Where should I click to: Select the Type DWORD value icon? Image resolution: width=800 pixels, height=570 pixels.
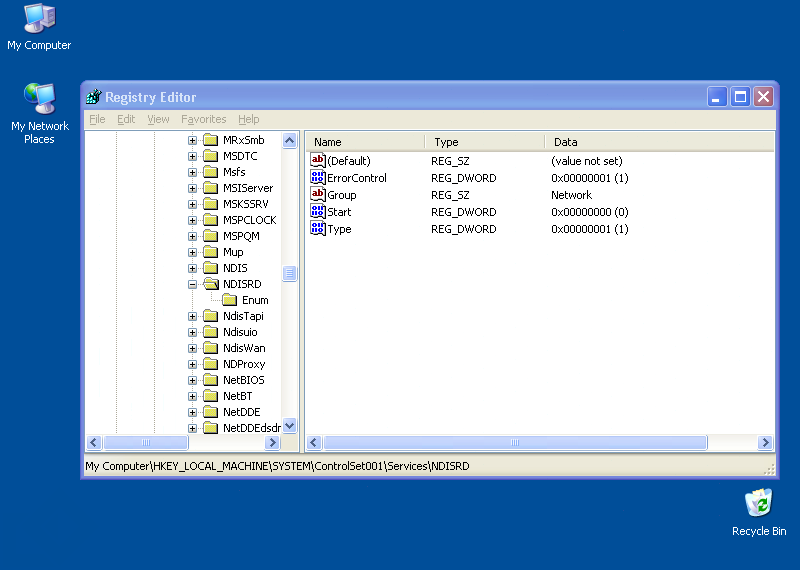click(x=317, y=229)
